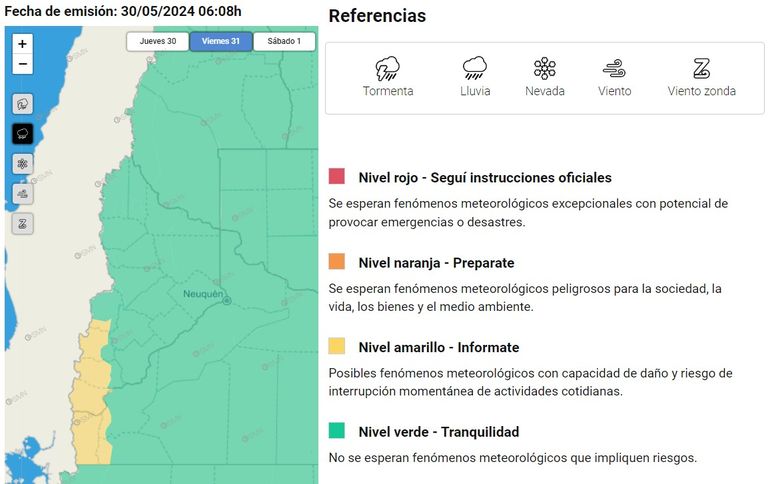Enable wind filter button on map sidebar
Viewport: 770px width, 484px height.
pyautogui.click(x=23, y=193)
